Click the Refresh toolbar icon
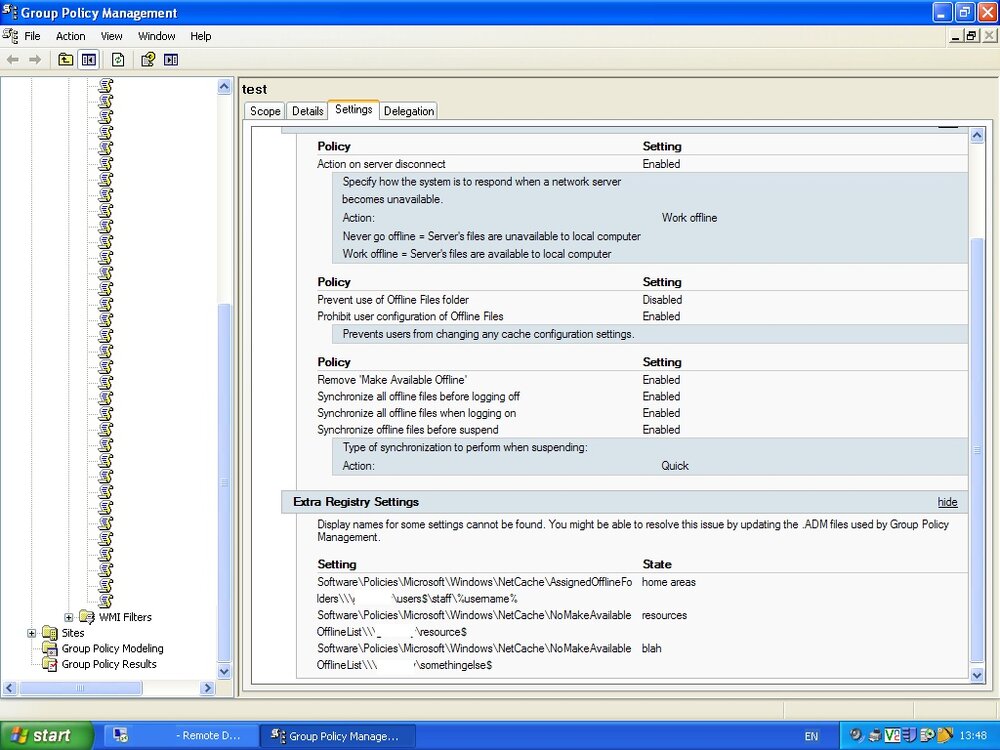Screen dimensions: 1000x750 (118, 60)
